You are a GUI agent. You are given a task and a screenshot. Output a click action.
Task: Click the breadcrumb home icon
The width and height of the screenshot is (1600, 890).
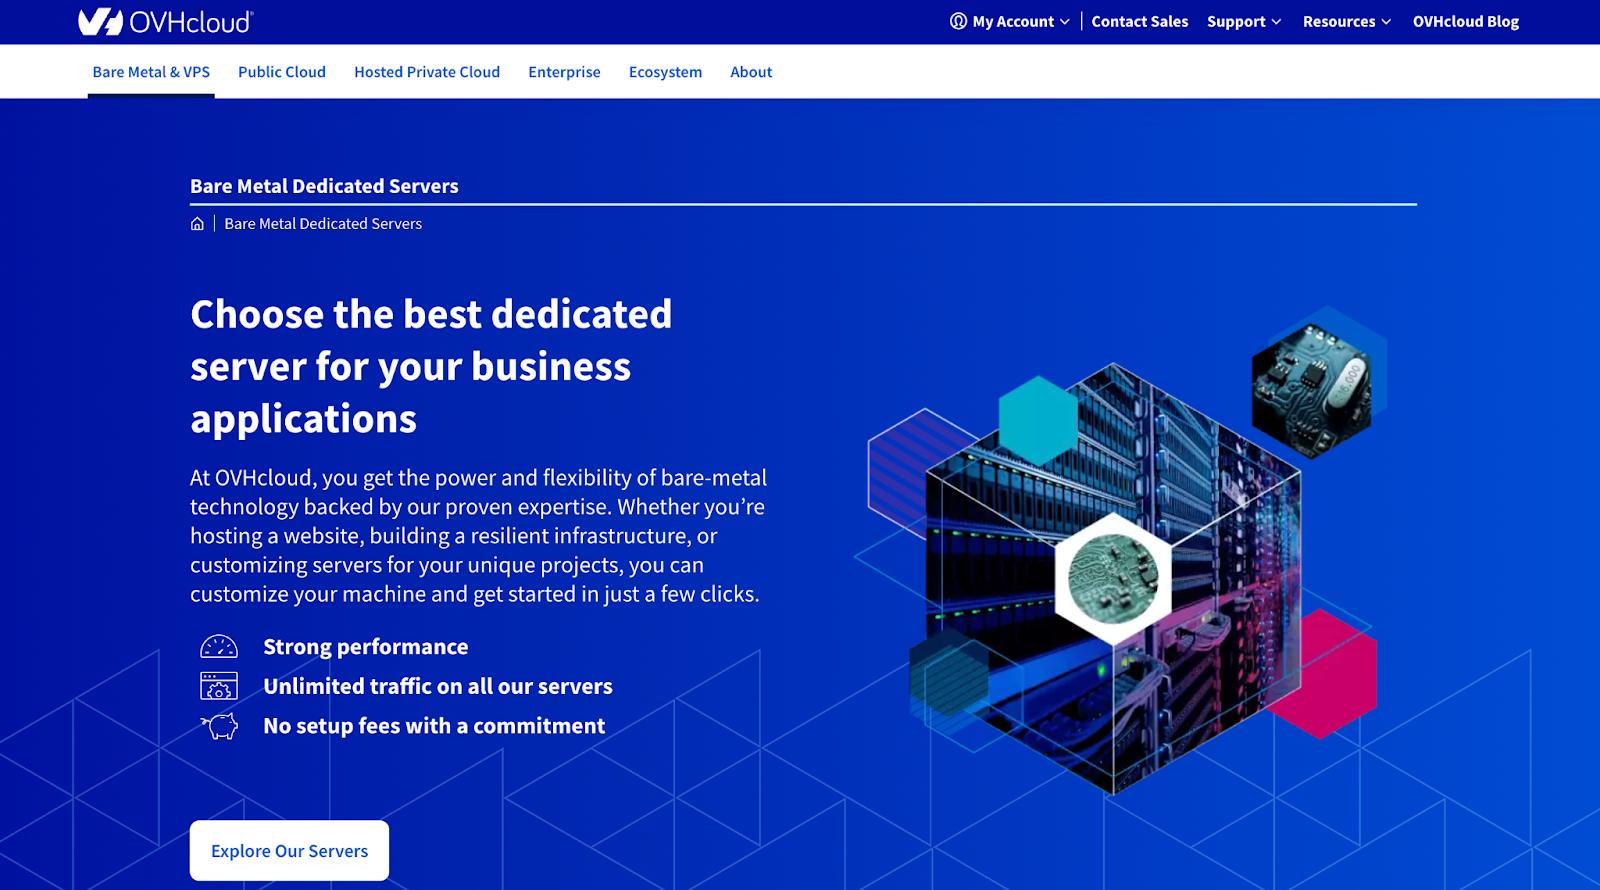click(x=197, y=224)
